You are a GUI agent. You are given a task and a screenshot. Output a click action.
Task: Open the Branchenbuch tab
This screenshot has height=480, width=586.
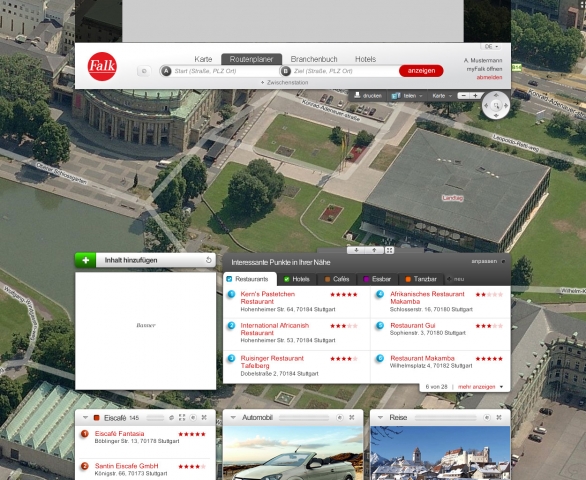[x=314, y=59]
